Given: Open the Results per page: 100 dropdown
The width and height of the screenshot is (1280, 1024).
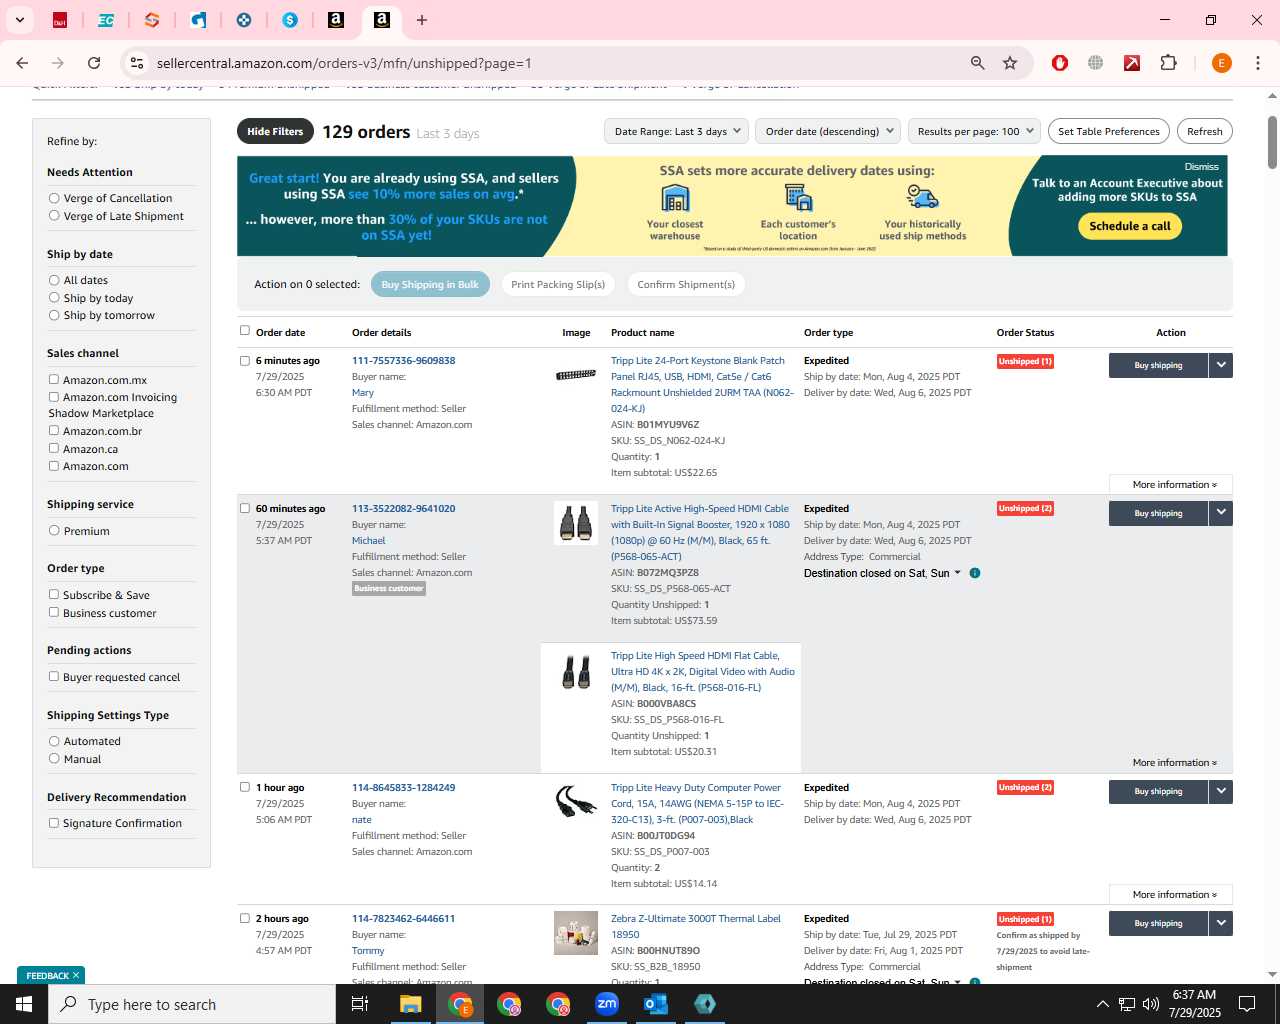Looking at the screenshot, I should (974, 131).
